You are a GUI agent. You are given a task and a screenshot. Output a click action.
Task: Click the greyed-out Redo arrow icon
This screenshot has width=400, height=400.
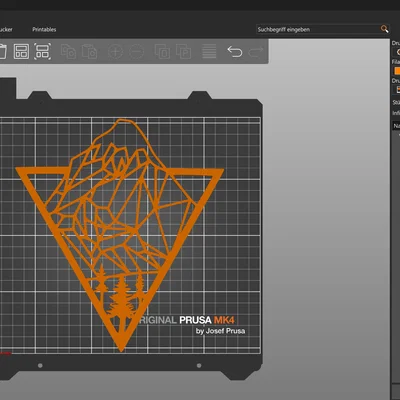[x=256, y=52]
